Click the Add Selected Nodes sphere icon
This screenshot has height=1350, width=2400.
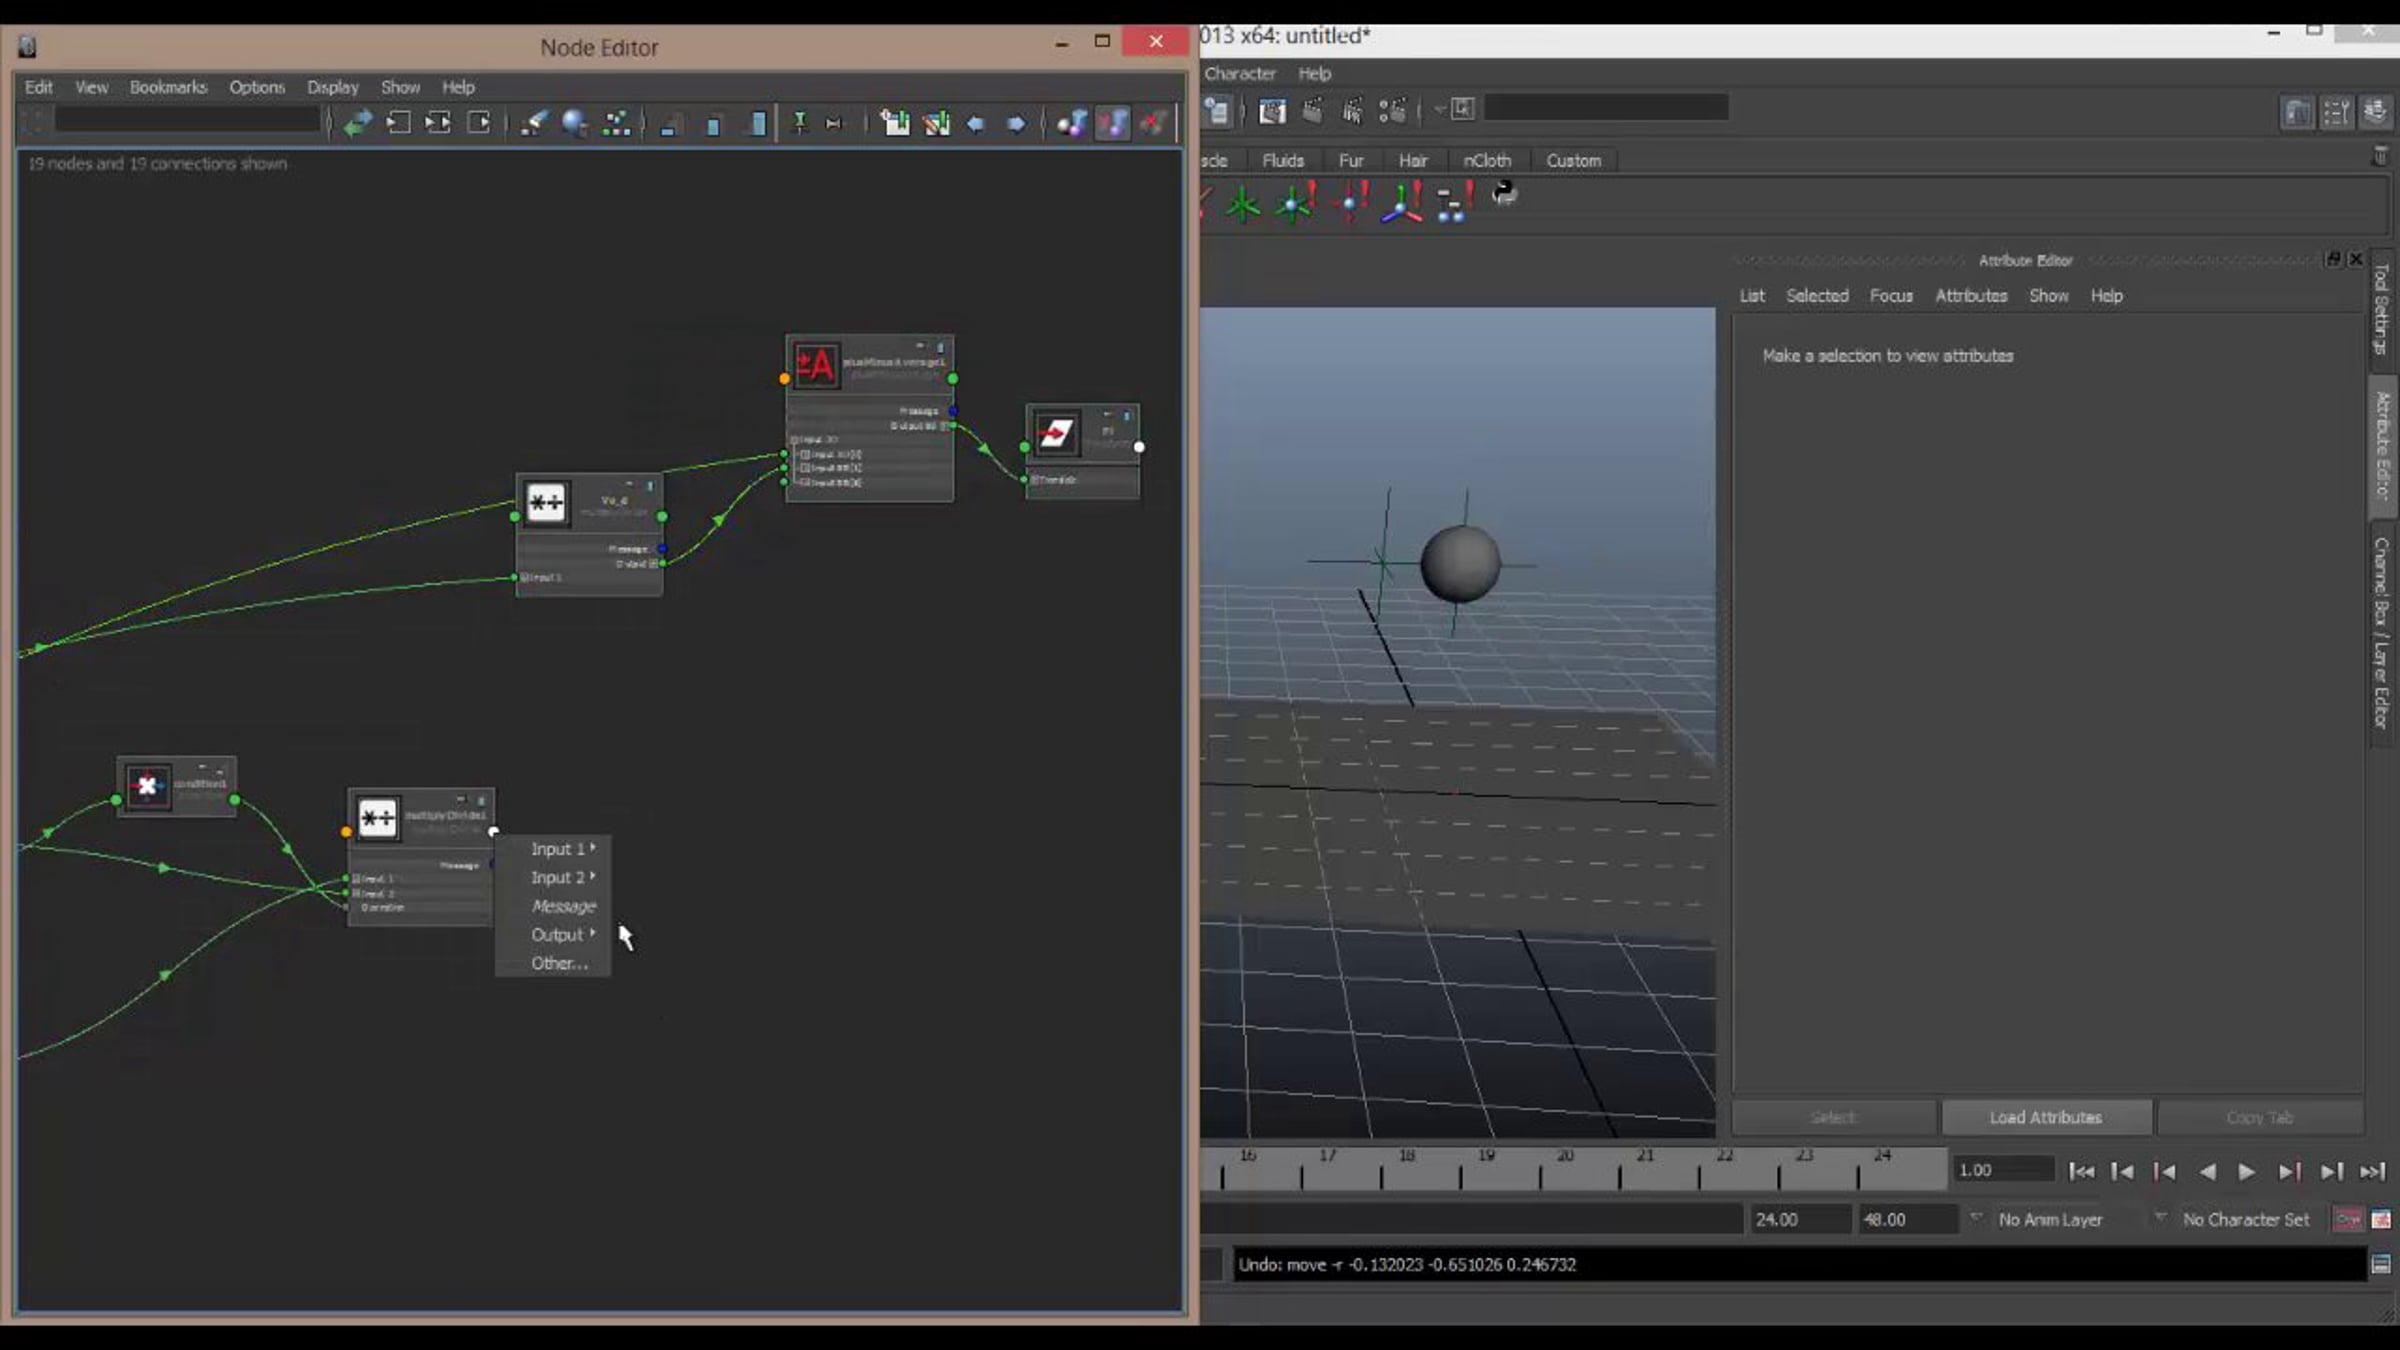574,123
